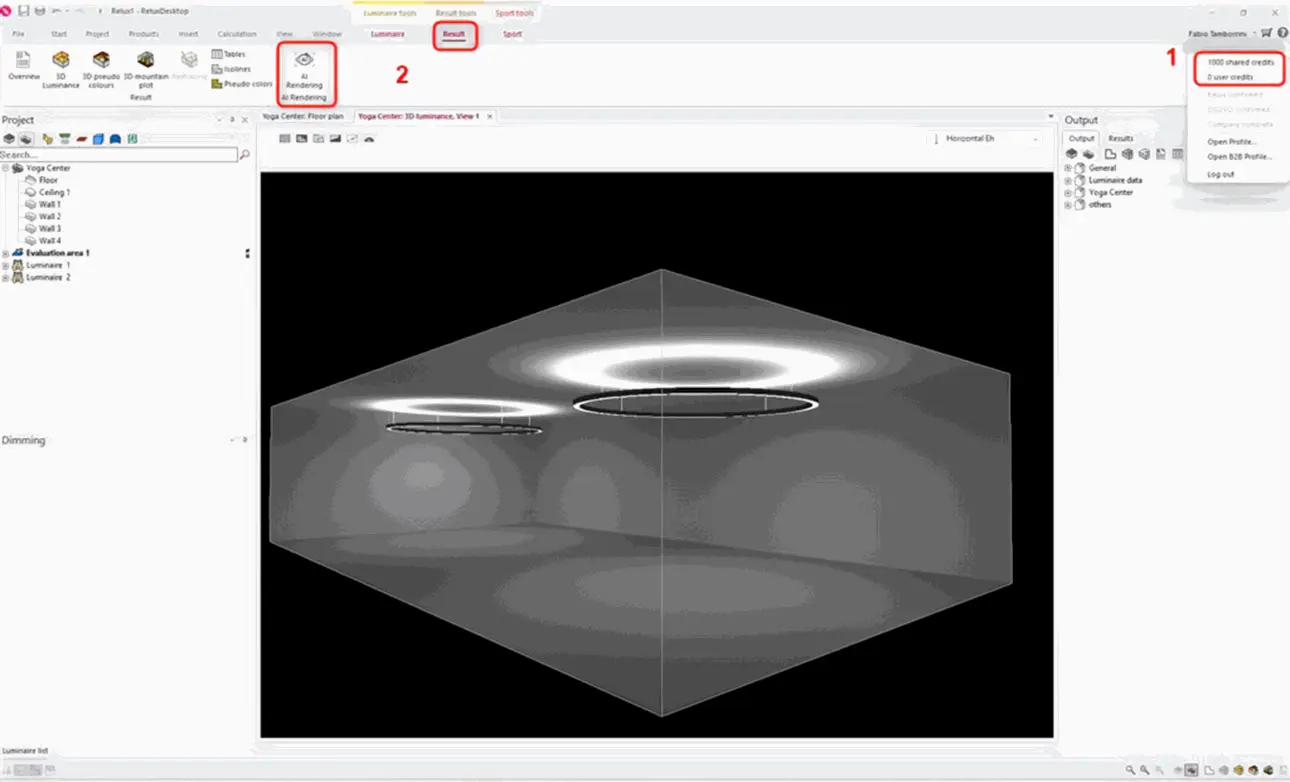Launch the AI Rendering tool
Image resolution: width=1290 pixels, height=782 pixels.
click(x=304, y=72)
